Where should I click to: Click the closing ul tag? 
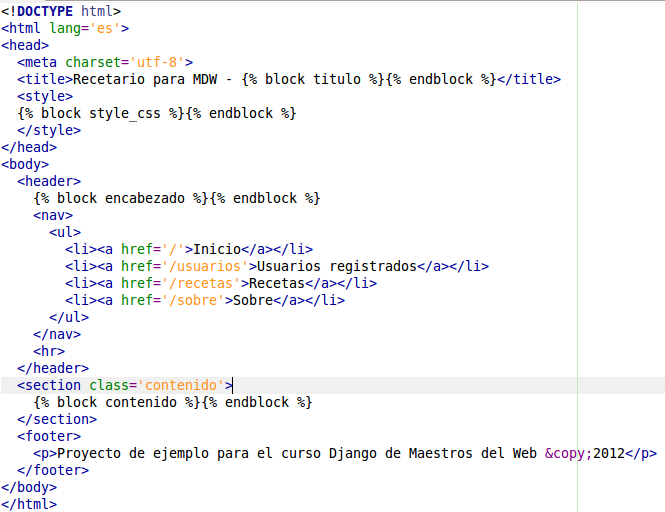tap(69, 317)
